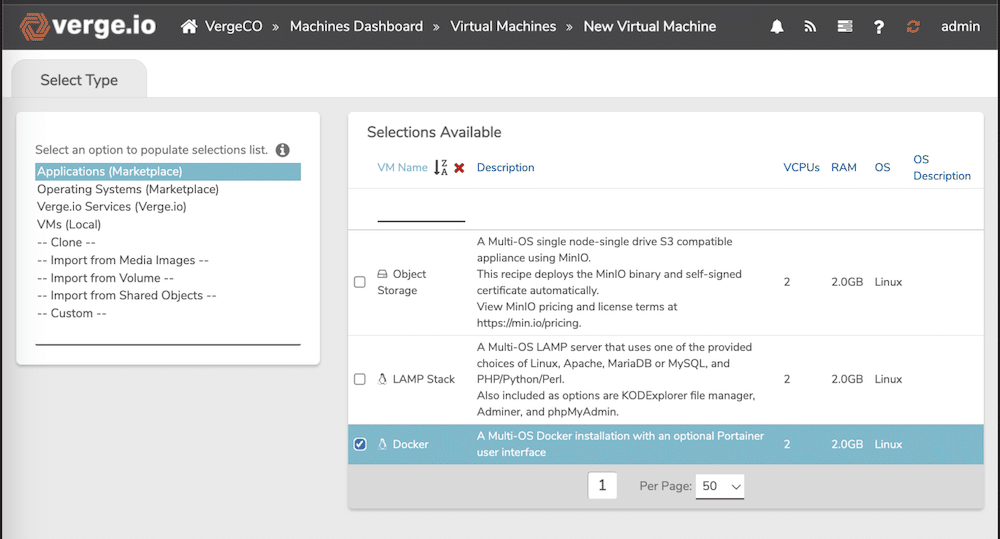This screenshot has height=539, width=1000.
Task: Click the Object Storage drive icon
Action: pyautogui.click(x=382, y=274)
